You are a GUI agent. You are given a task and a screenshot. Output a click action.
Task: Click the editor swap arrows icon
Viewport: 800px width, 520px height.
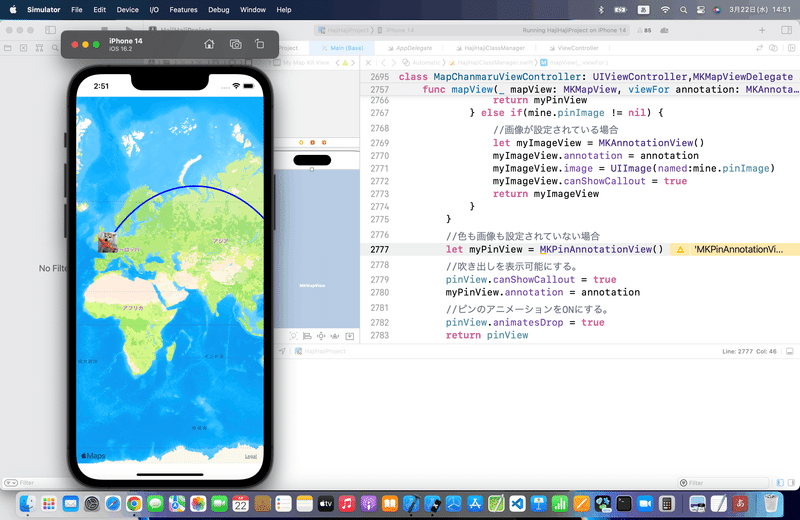(759, 48)
